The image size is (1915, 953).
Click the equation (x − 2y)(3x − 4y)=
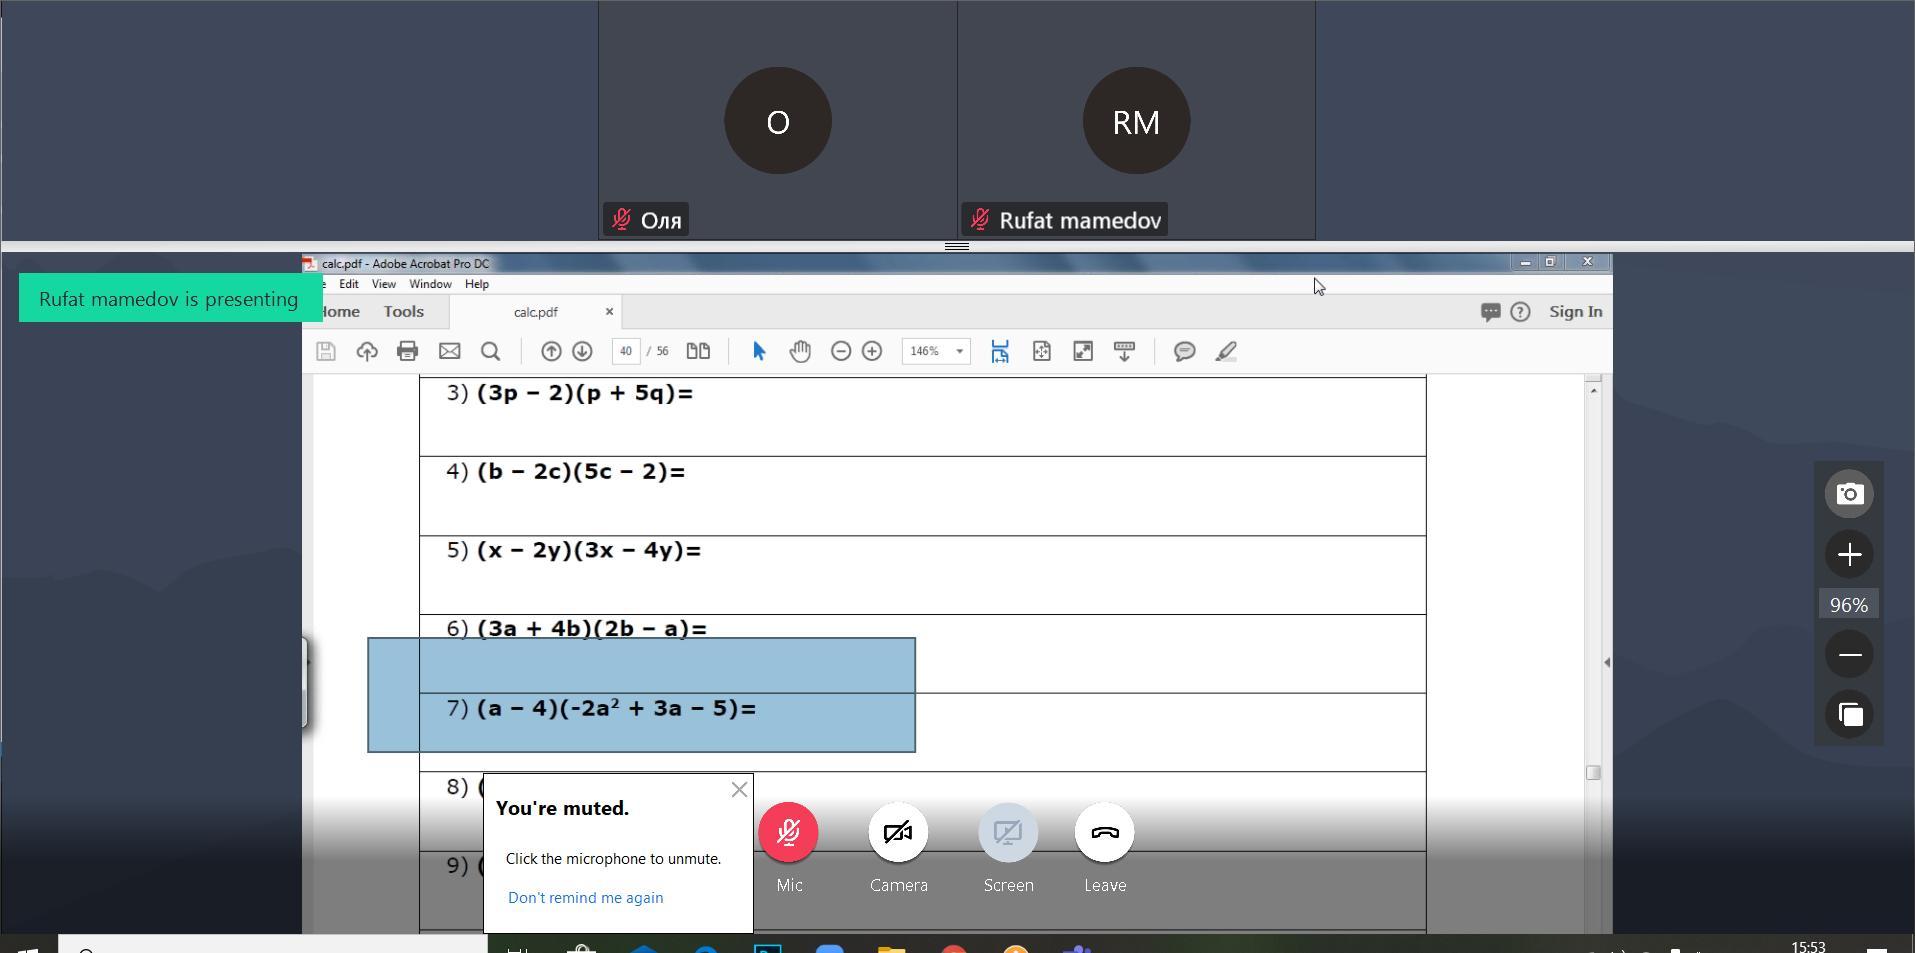coord(589,551)
